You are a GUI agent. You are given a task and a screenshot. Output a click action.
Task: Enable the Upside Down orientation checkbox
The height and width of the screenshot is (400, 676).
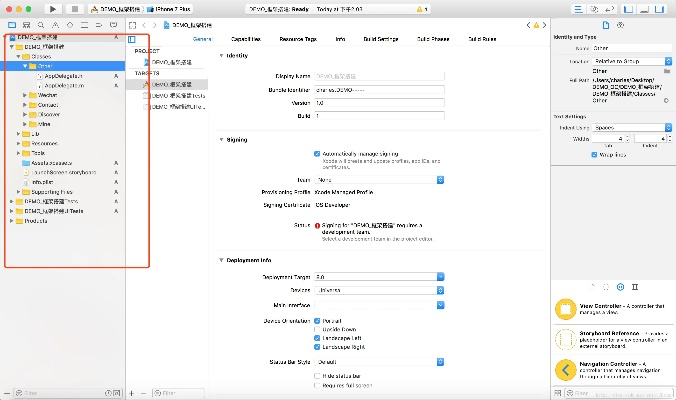coord(317,328)
